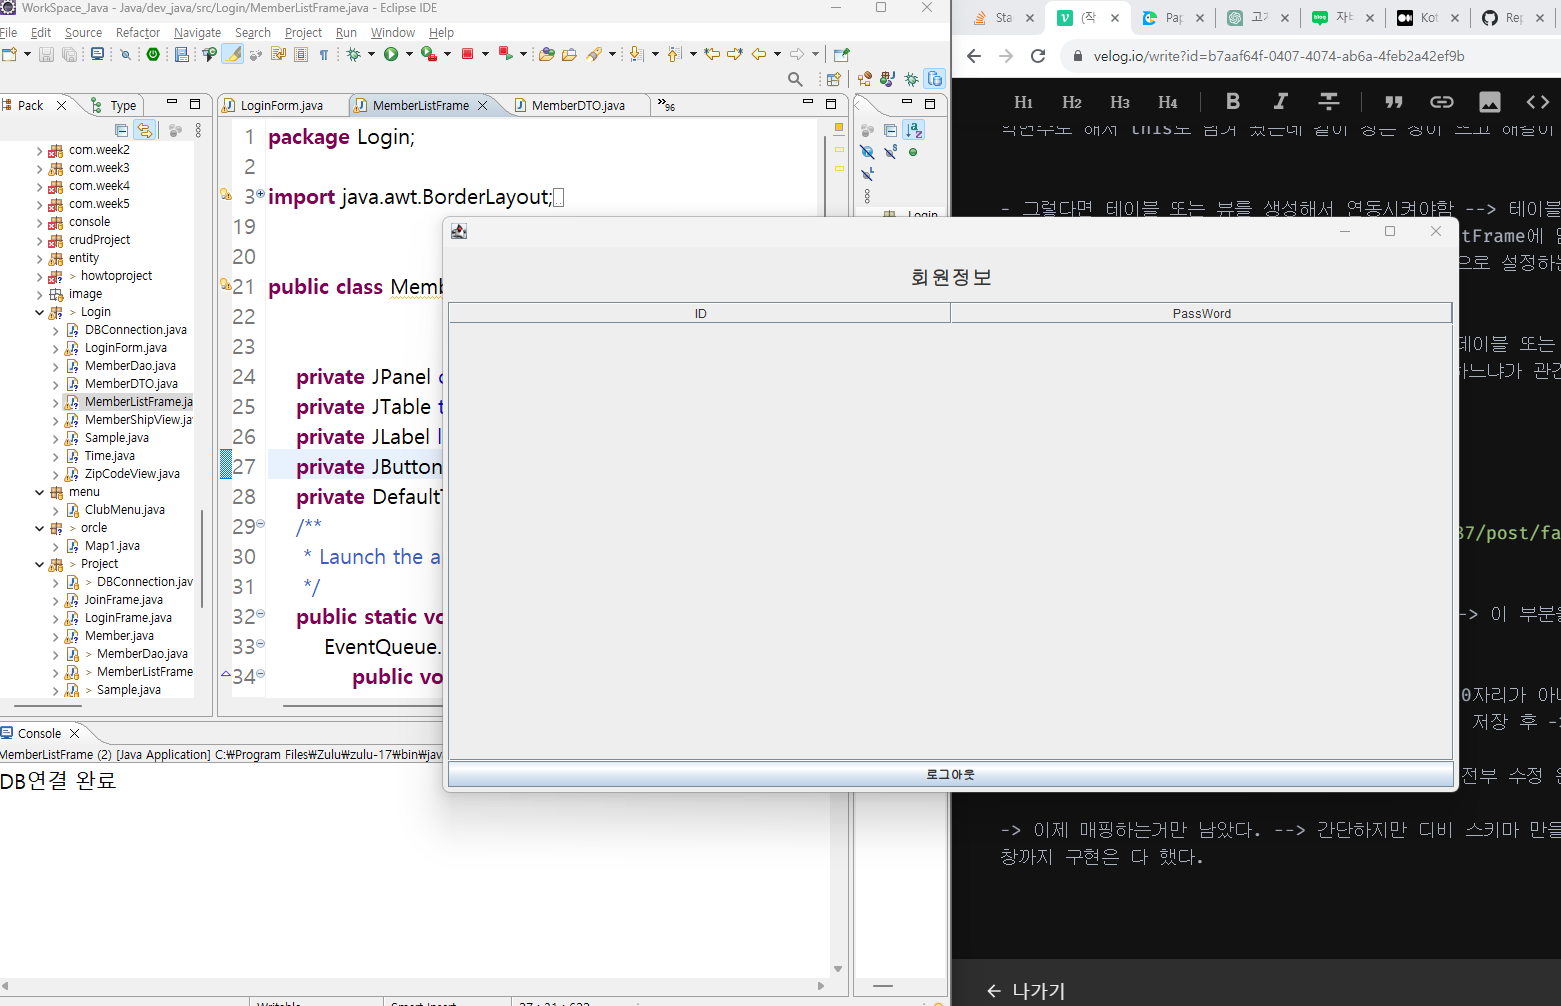Minimize the Package Explorer view
1561x1006 pixels.
pos(172,103)
